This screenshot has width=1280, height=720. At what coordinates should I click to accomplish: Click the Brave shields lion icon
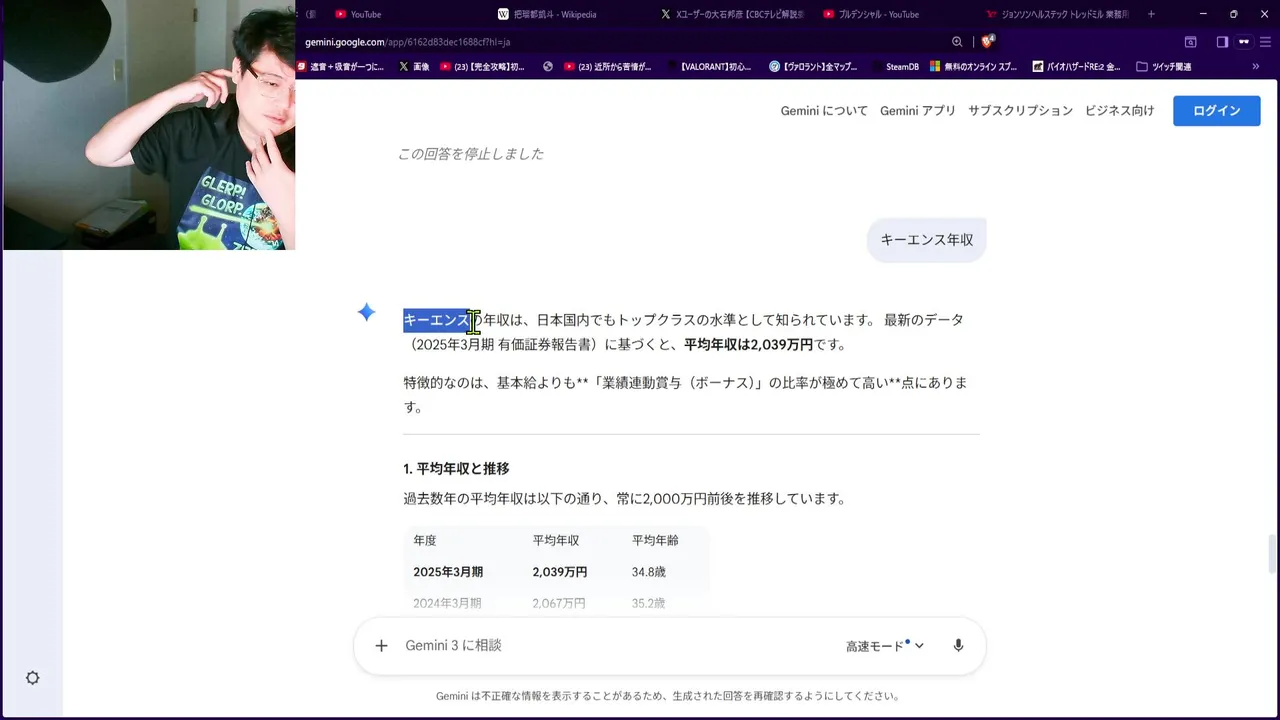click(x=988, y=42)
